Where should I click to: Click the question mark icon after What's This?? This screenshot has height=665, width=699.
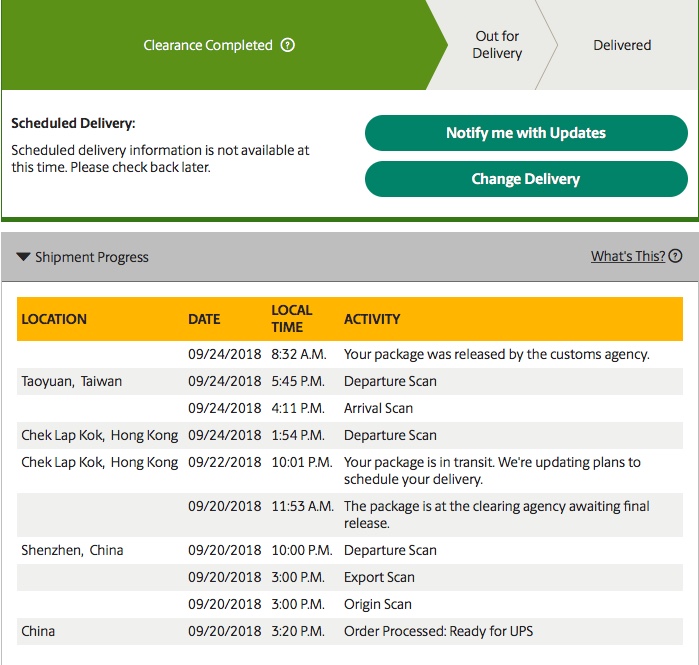(676, 256)
